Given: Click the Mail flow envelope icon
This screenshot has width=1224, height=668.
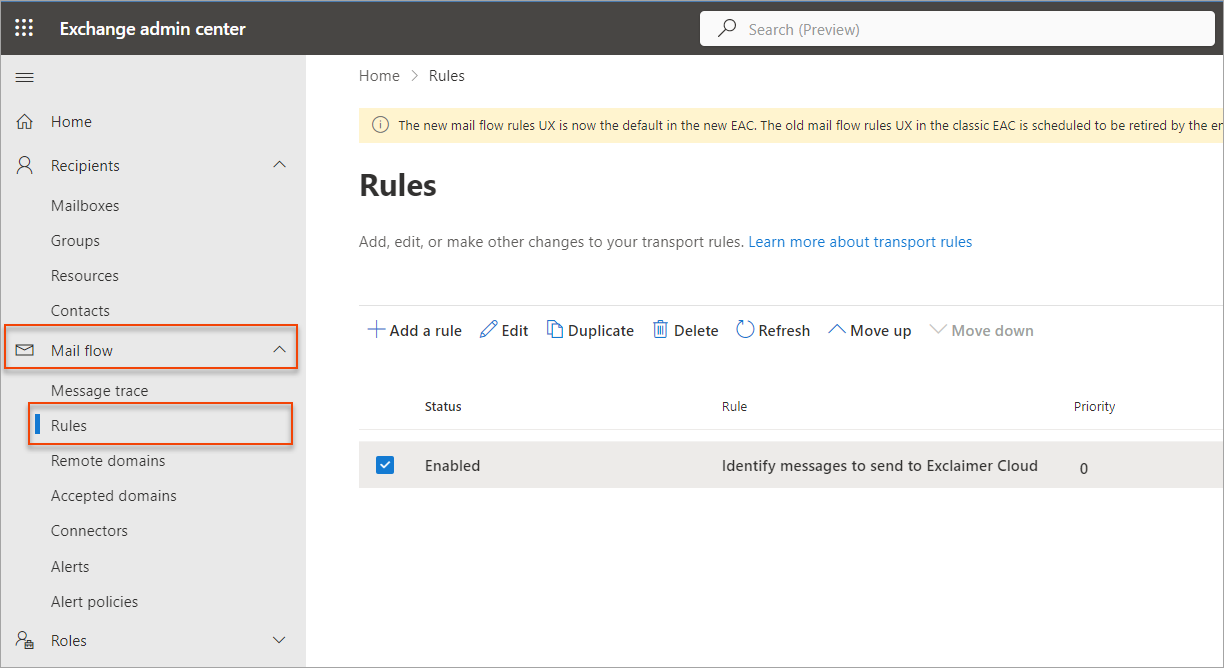Looking at the screenshot, I should 25,351.
